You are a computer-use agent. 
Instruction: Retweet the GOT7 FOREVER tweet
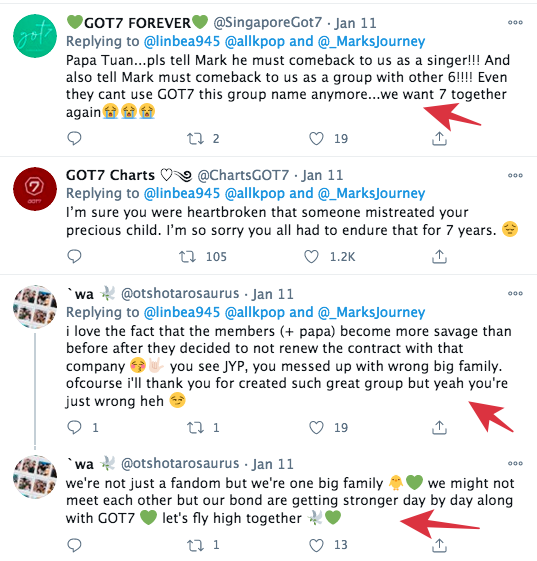[195, 138]
